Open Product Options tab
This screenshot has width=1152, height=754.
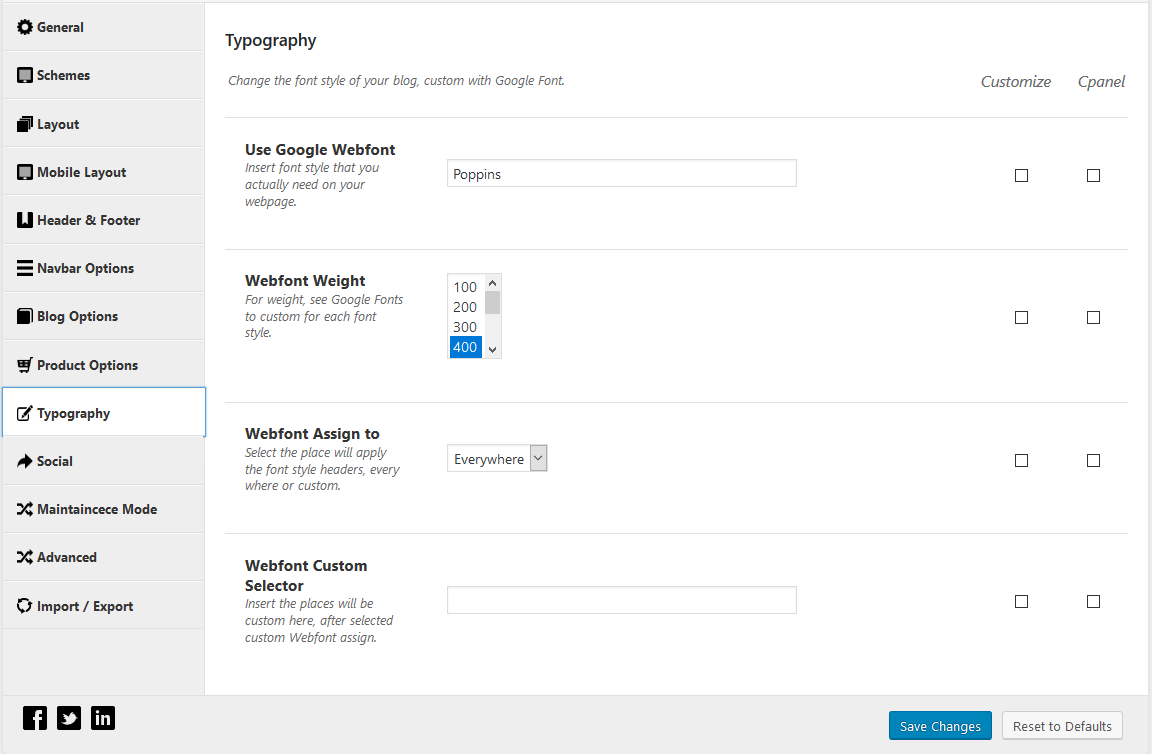[104, 365]
